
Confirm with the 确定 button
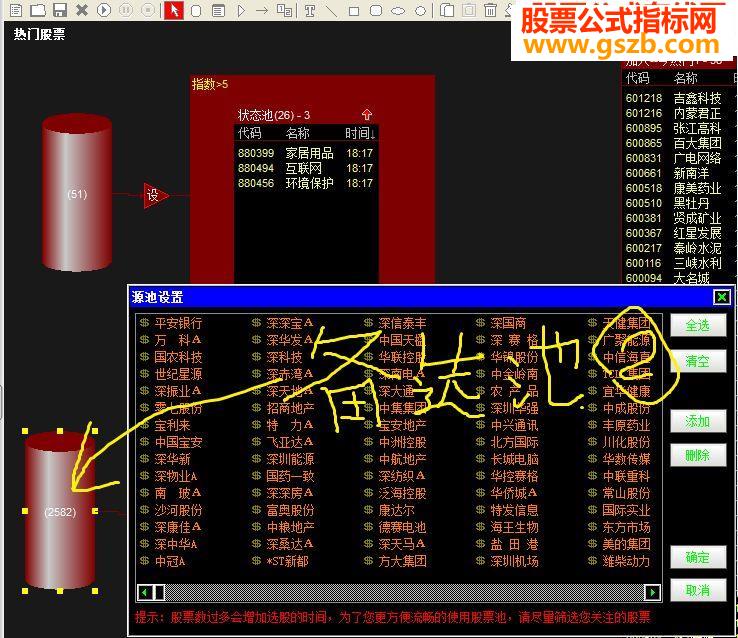point(698,557)
